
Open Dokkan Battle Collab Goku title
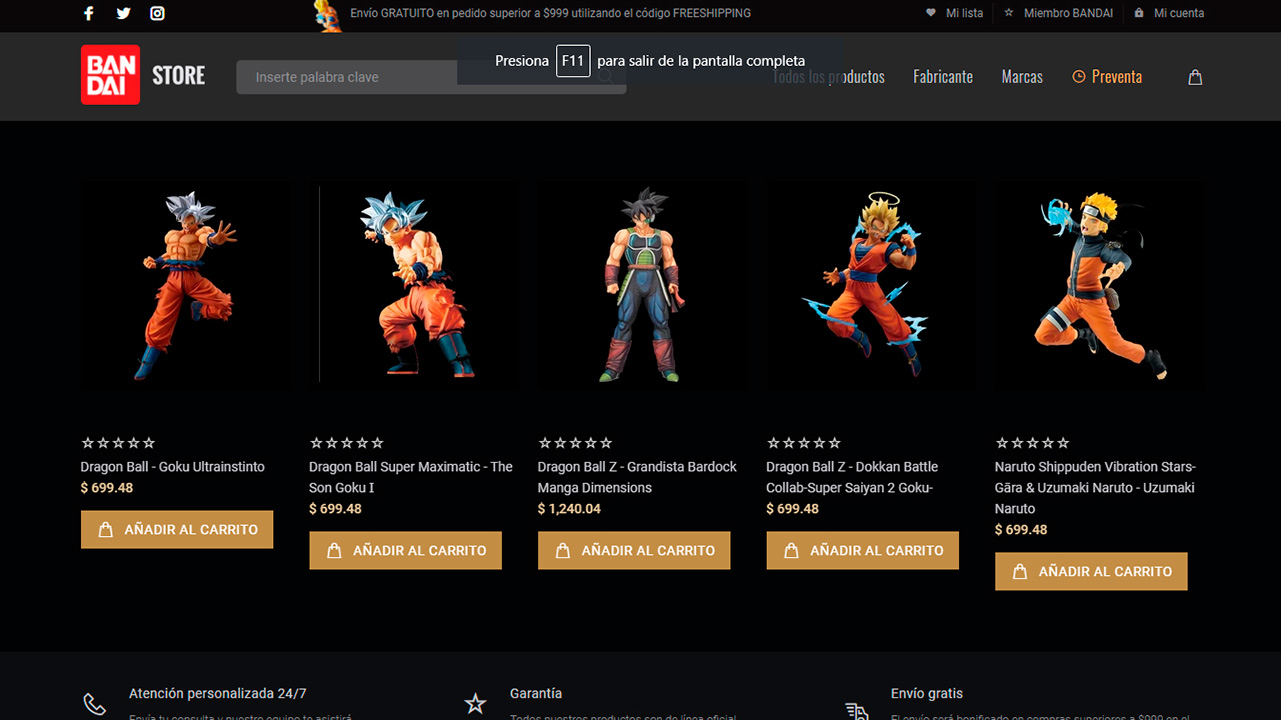[852, 477]
